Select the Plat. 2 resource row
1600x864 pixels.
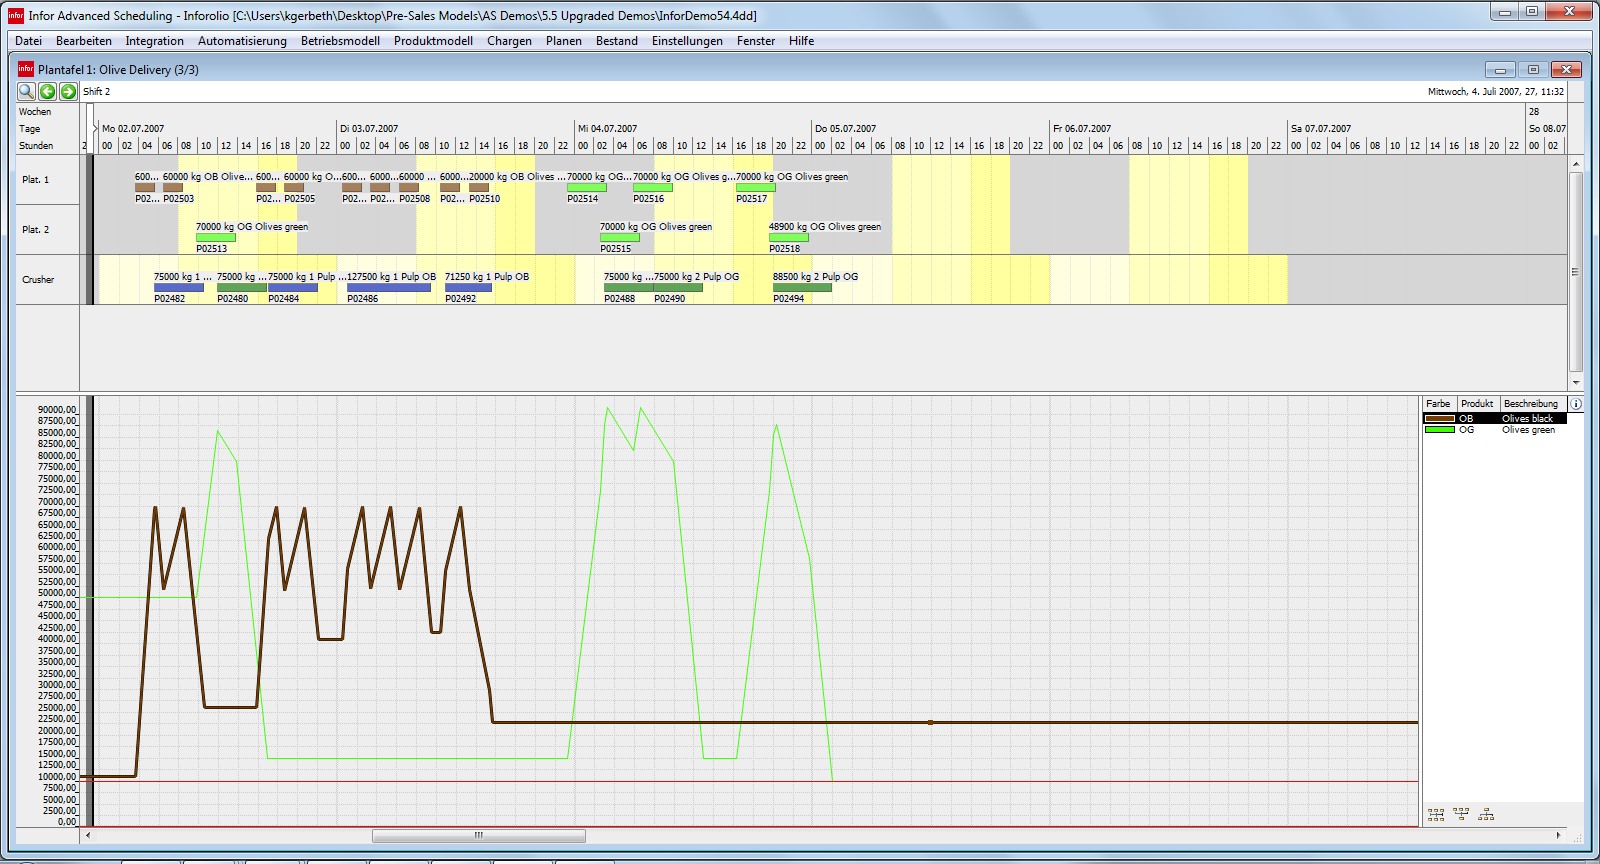(x=35, y=230)
